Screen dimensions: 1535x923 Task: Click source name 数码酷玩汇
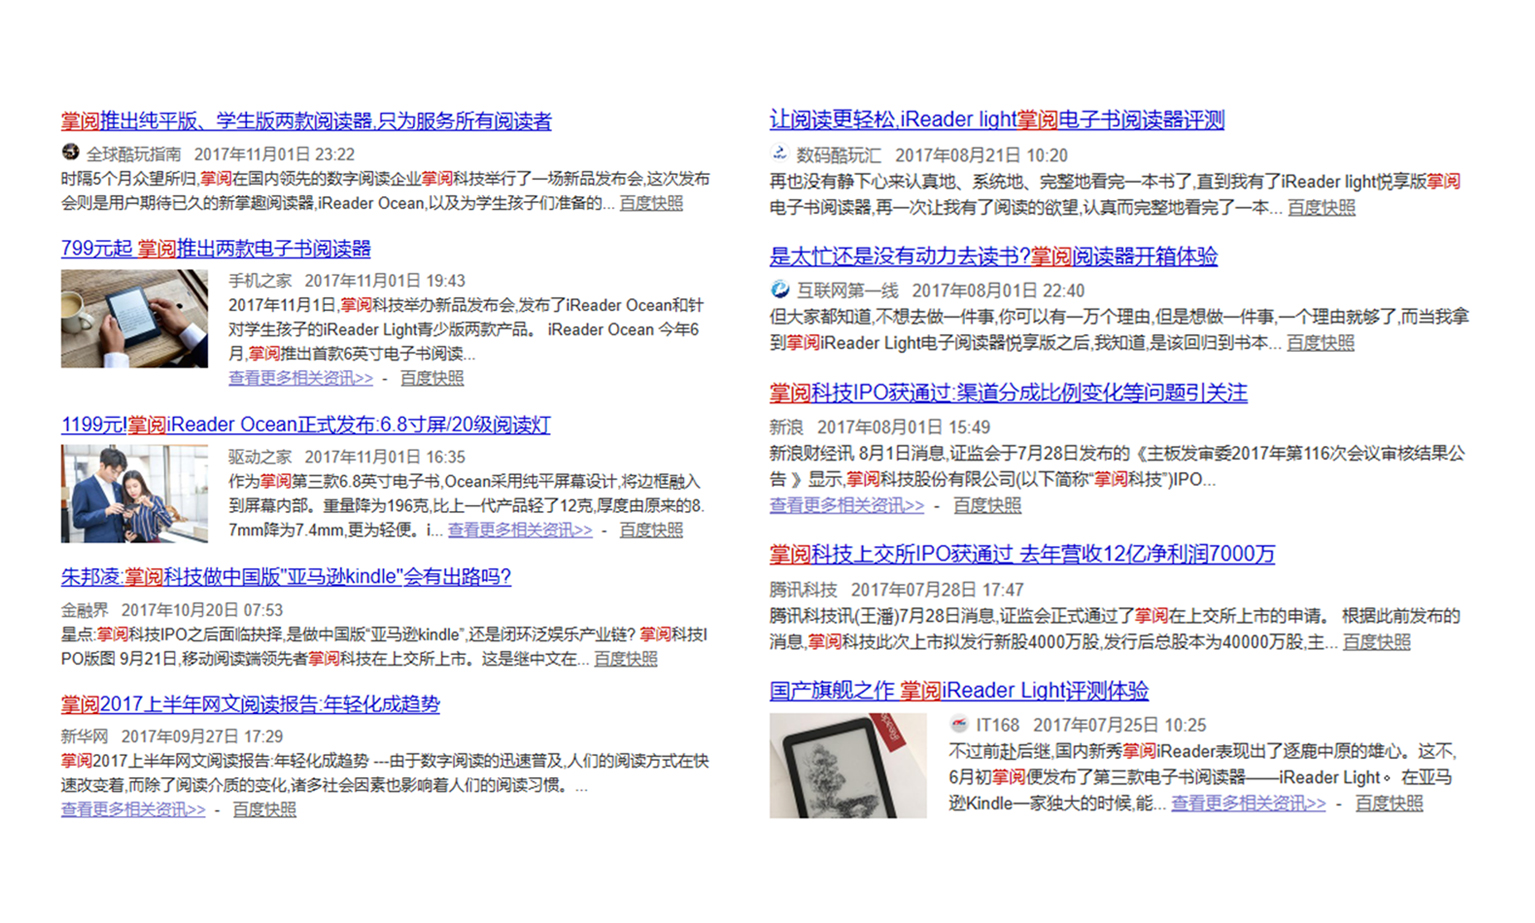tap(839, 155)
